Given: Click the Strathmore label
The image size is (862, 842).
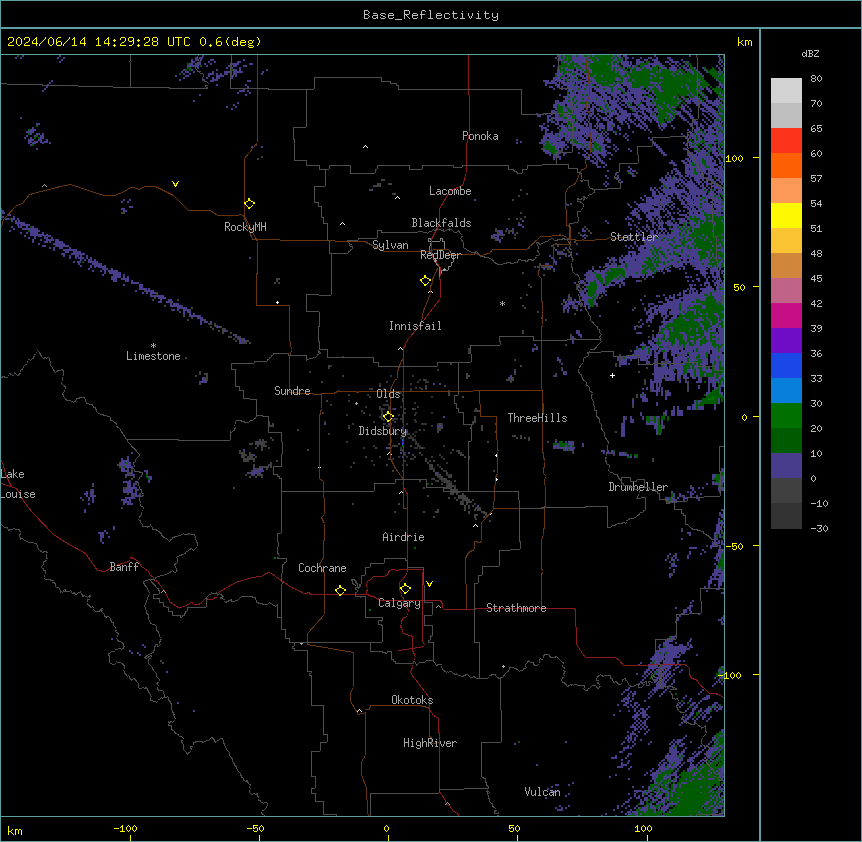Looking at the screenshot, I should point(516,608).
